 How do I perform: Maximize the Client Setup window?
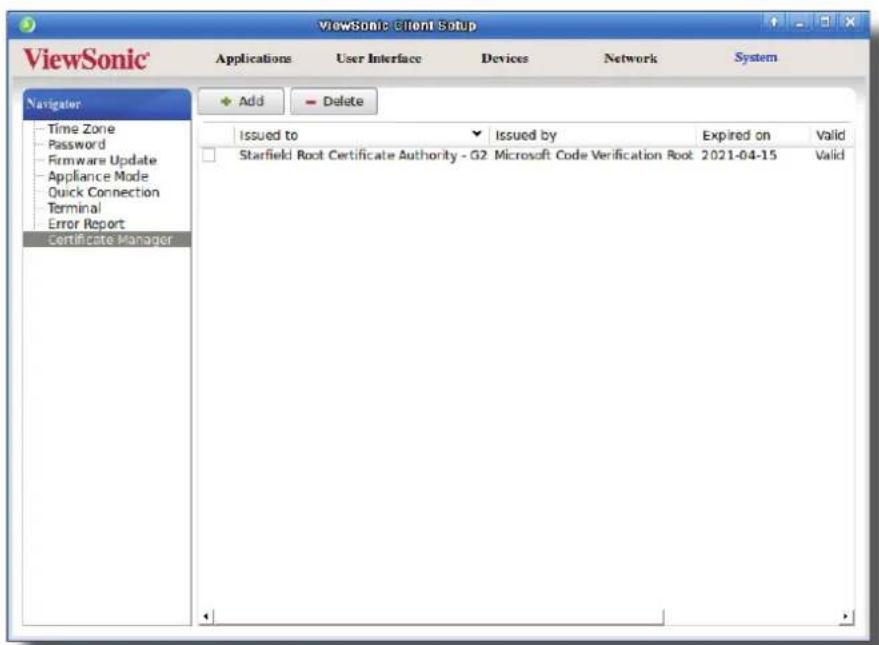coord(825,22)
